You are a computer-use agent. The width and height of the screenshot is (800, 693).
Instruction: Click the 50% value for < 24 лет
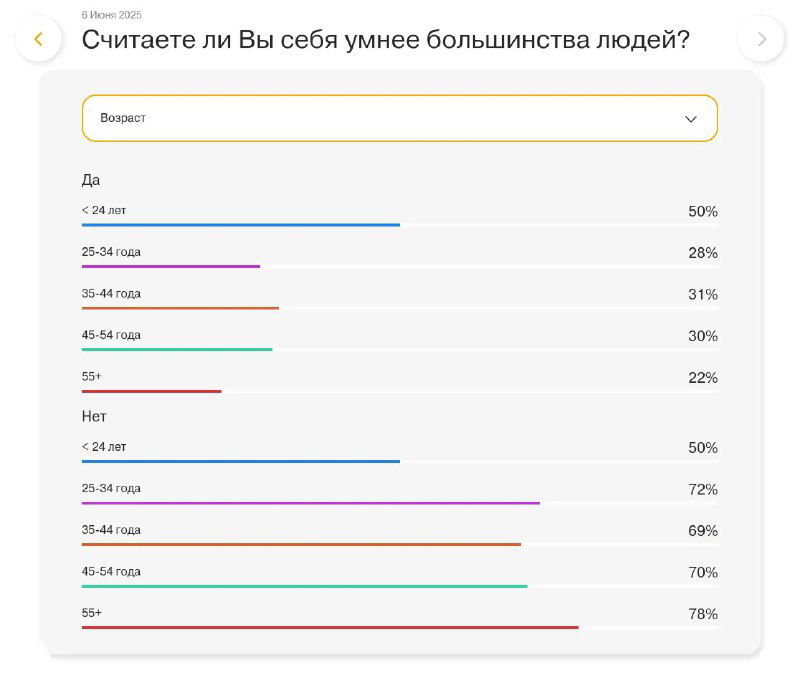click(x=704, y=212)
